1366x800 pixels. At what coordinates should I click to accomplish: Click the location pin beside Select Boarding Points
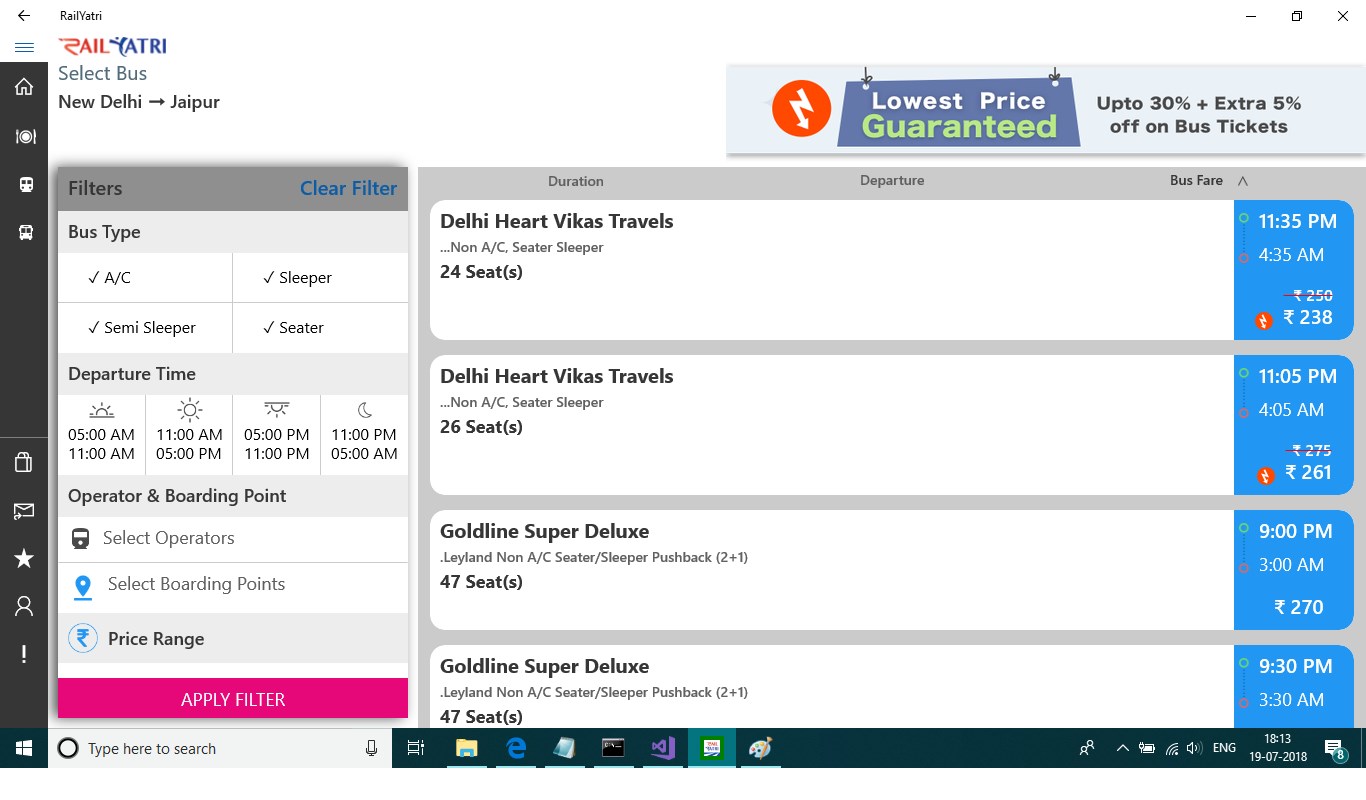click(84, 587)
